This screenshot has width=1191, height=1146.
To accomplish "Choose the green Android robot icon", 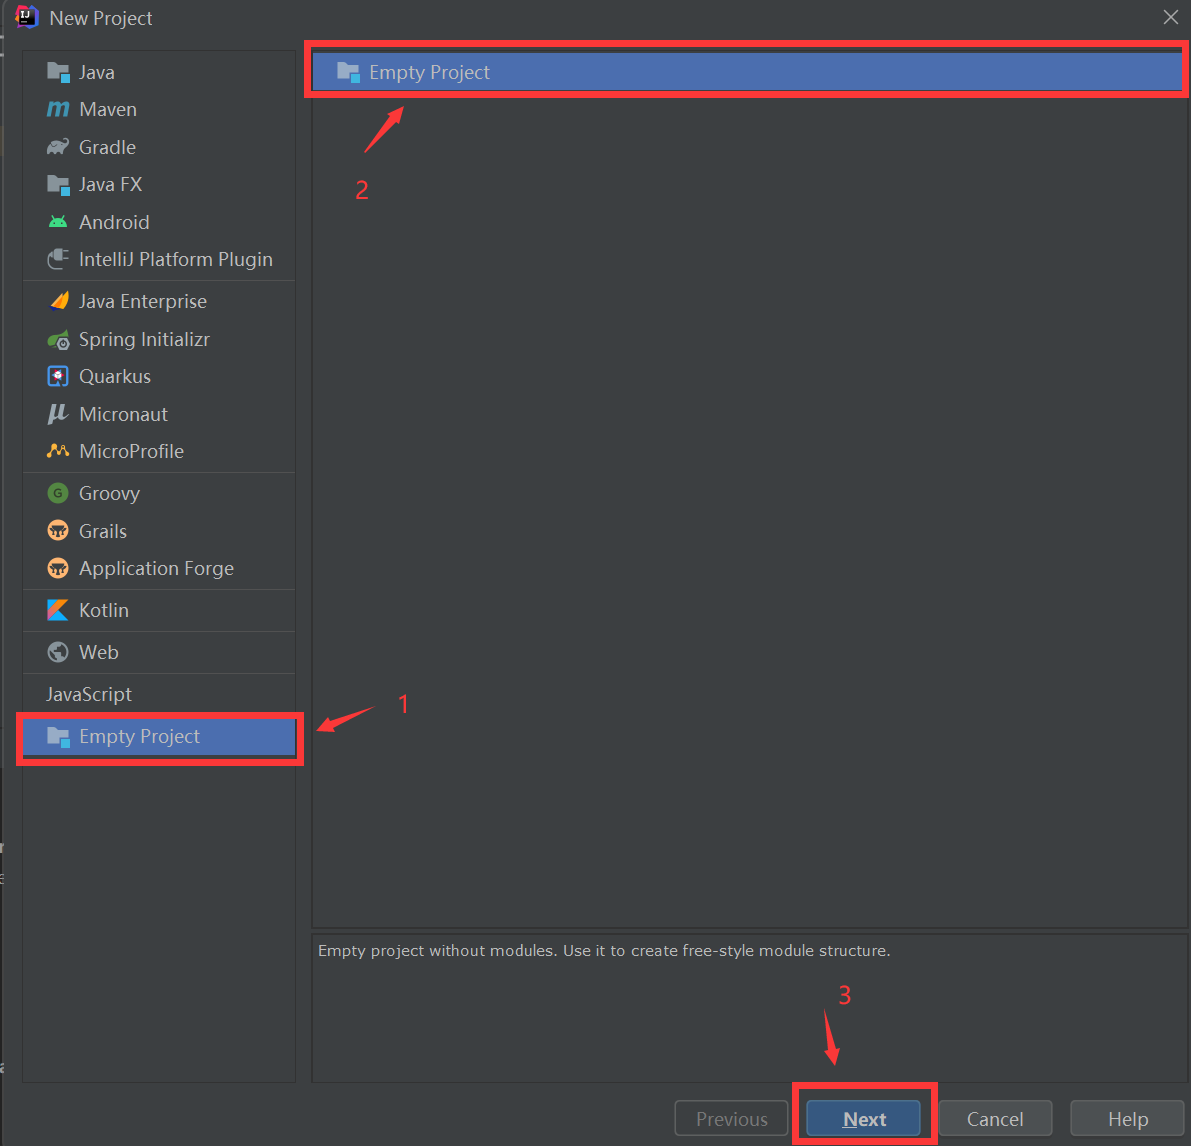I will (58, 222).
